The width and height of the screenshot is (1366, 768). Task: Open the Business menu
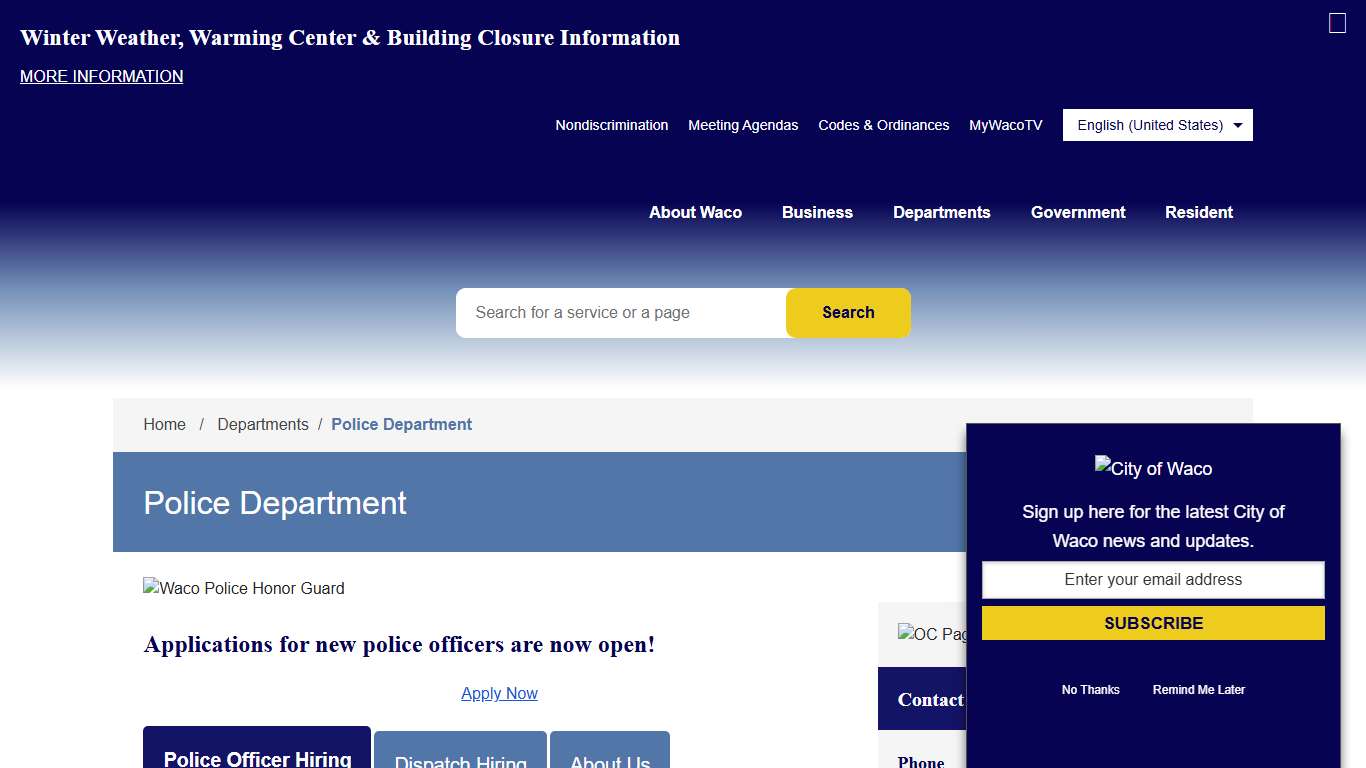click(x=817, y=212)
